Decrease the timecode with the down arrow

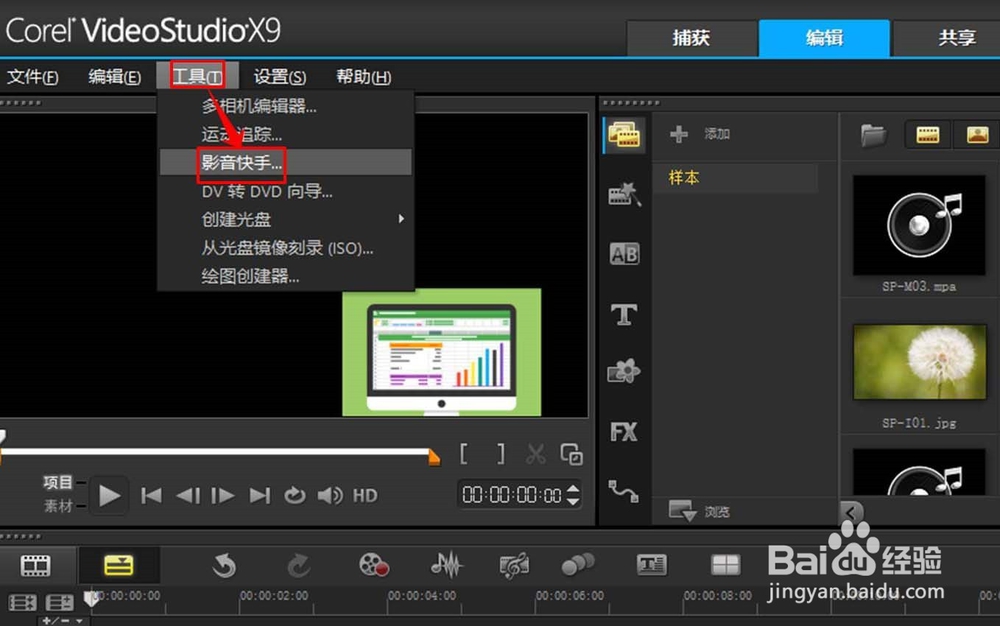[x=573, y=502]
